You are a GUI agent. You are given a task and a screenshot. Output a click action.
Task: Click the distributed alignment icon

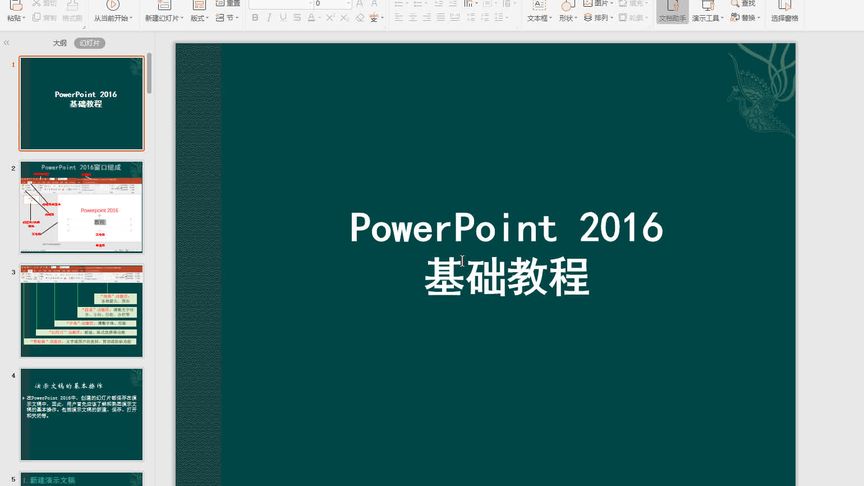[455, 18]
